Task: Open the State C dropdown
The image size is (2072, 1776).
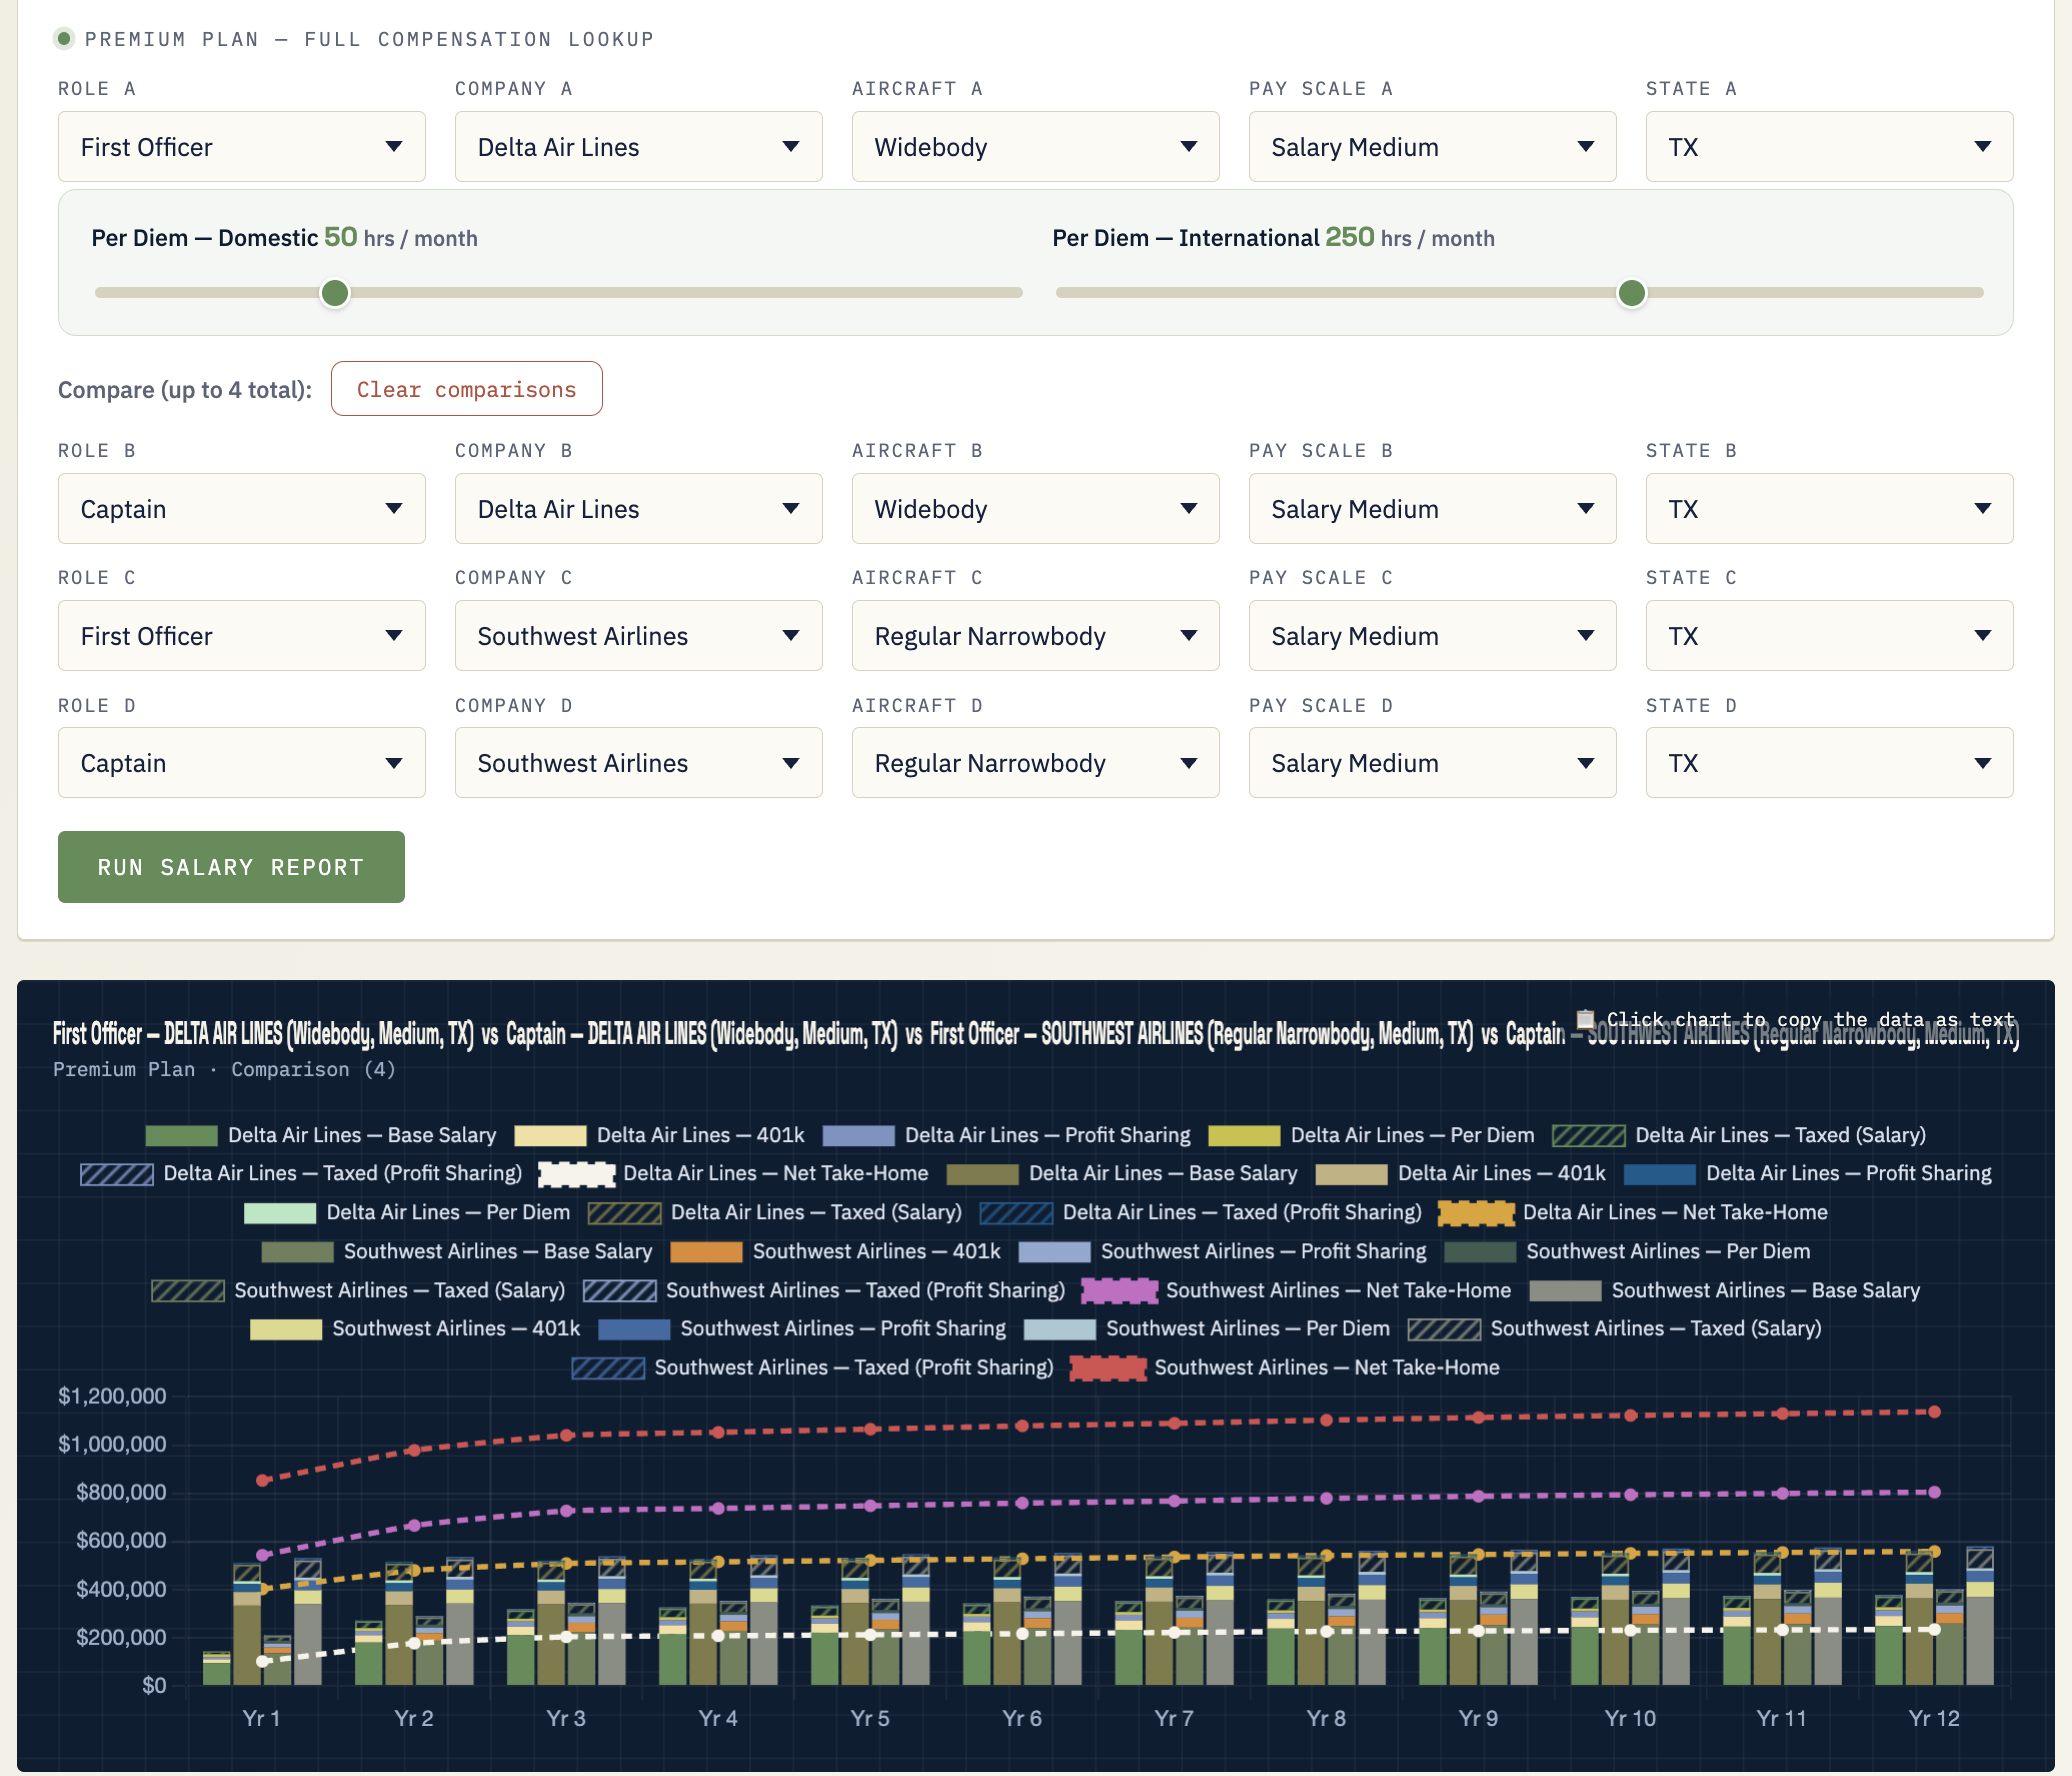Action: pyautogui.click(x=1830, y=636)
